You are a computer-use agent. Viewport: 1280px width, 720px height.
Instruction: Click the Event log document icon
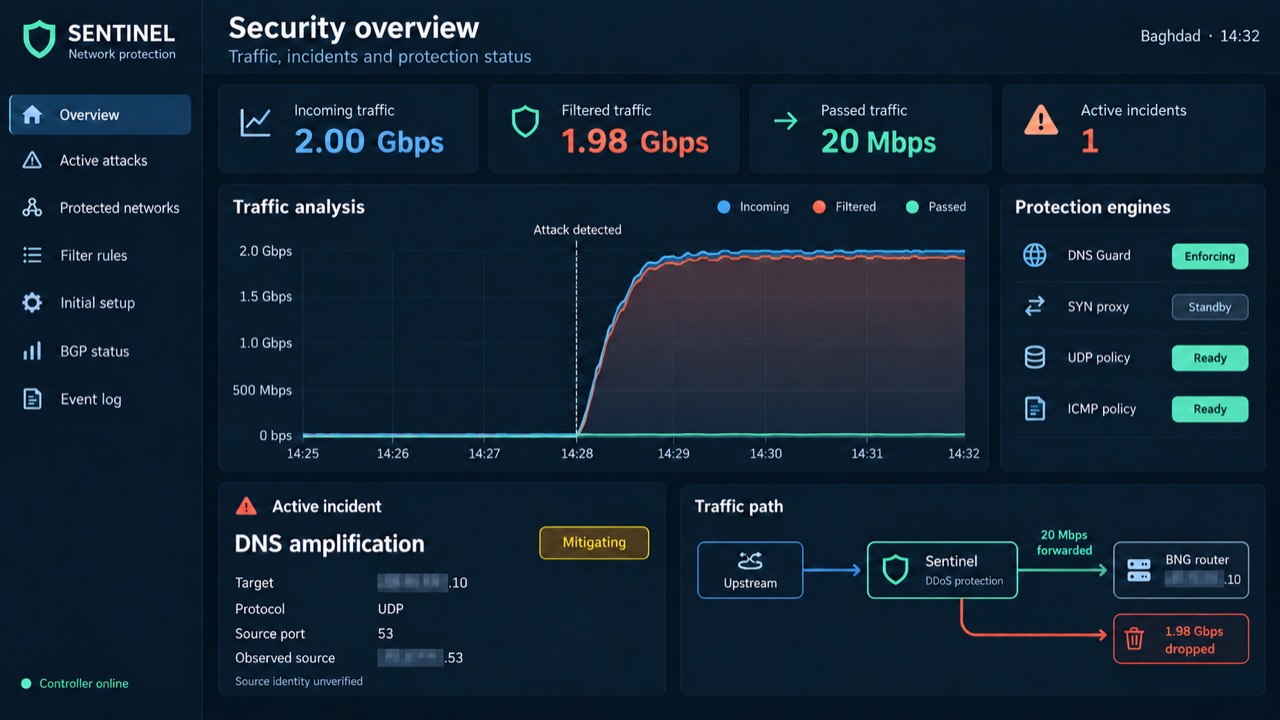point(32,399)
